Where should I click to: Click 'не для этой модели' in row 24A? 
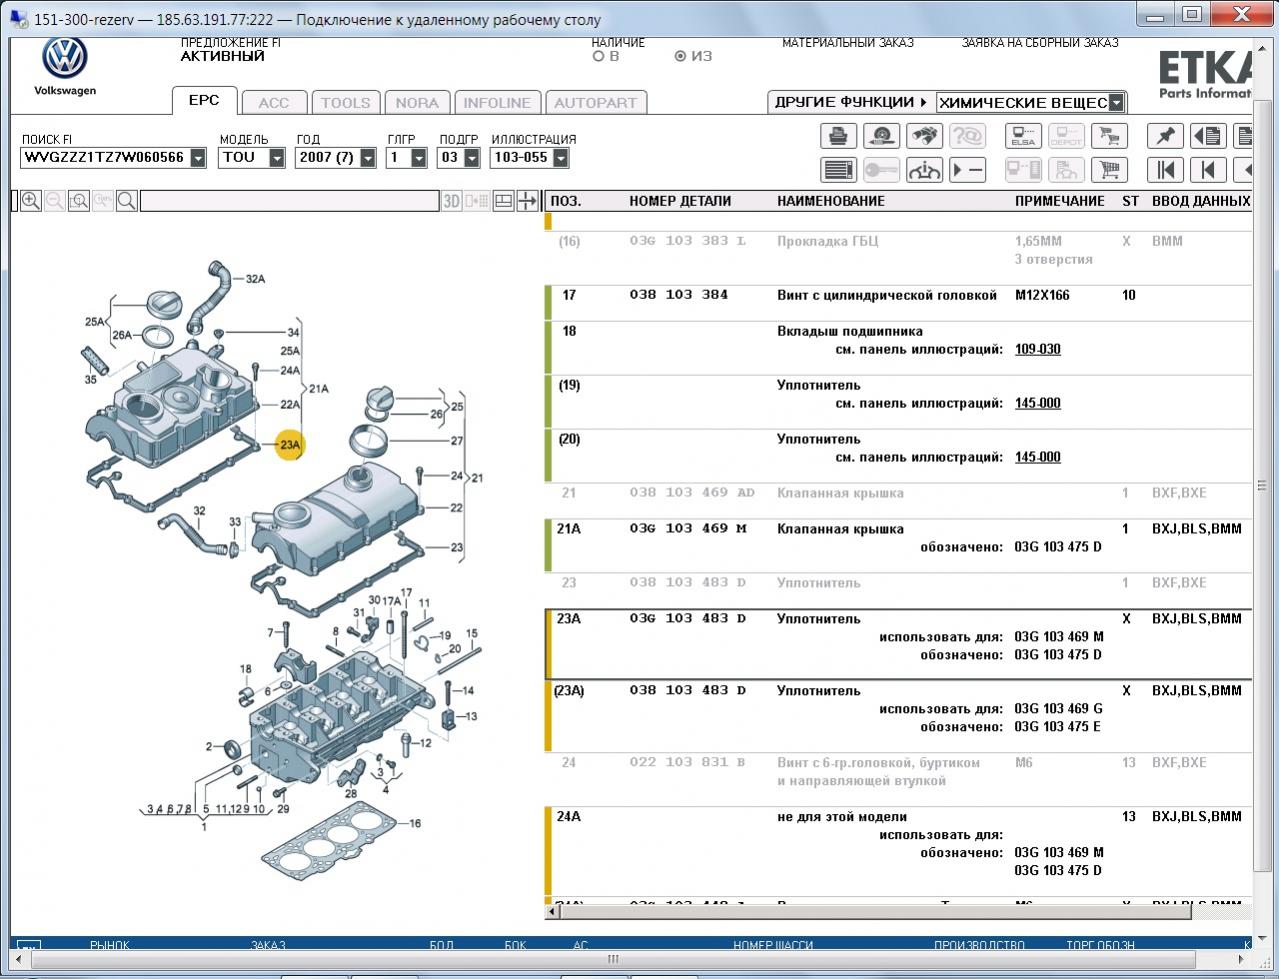(x=842, y=817)
